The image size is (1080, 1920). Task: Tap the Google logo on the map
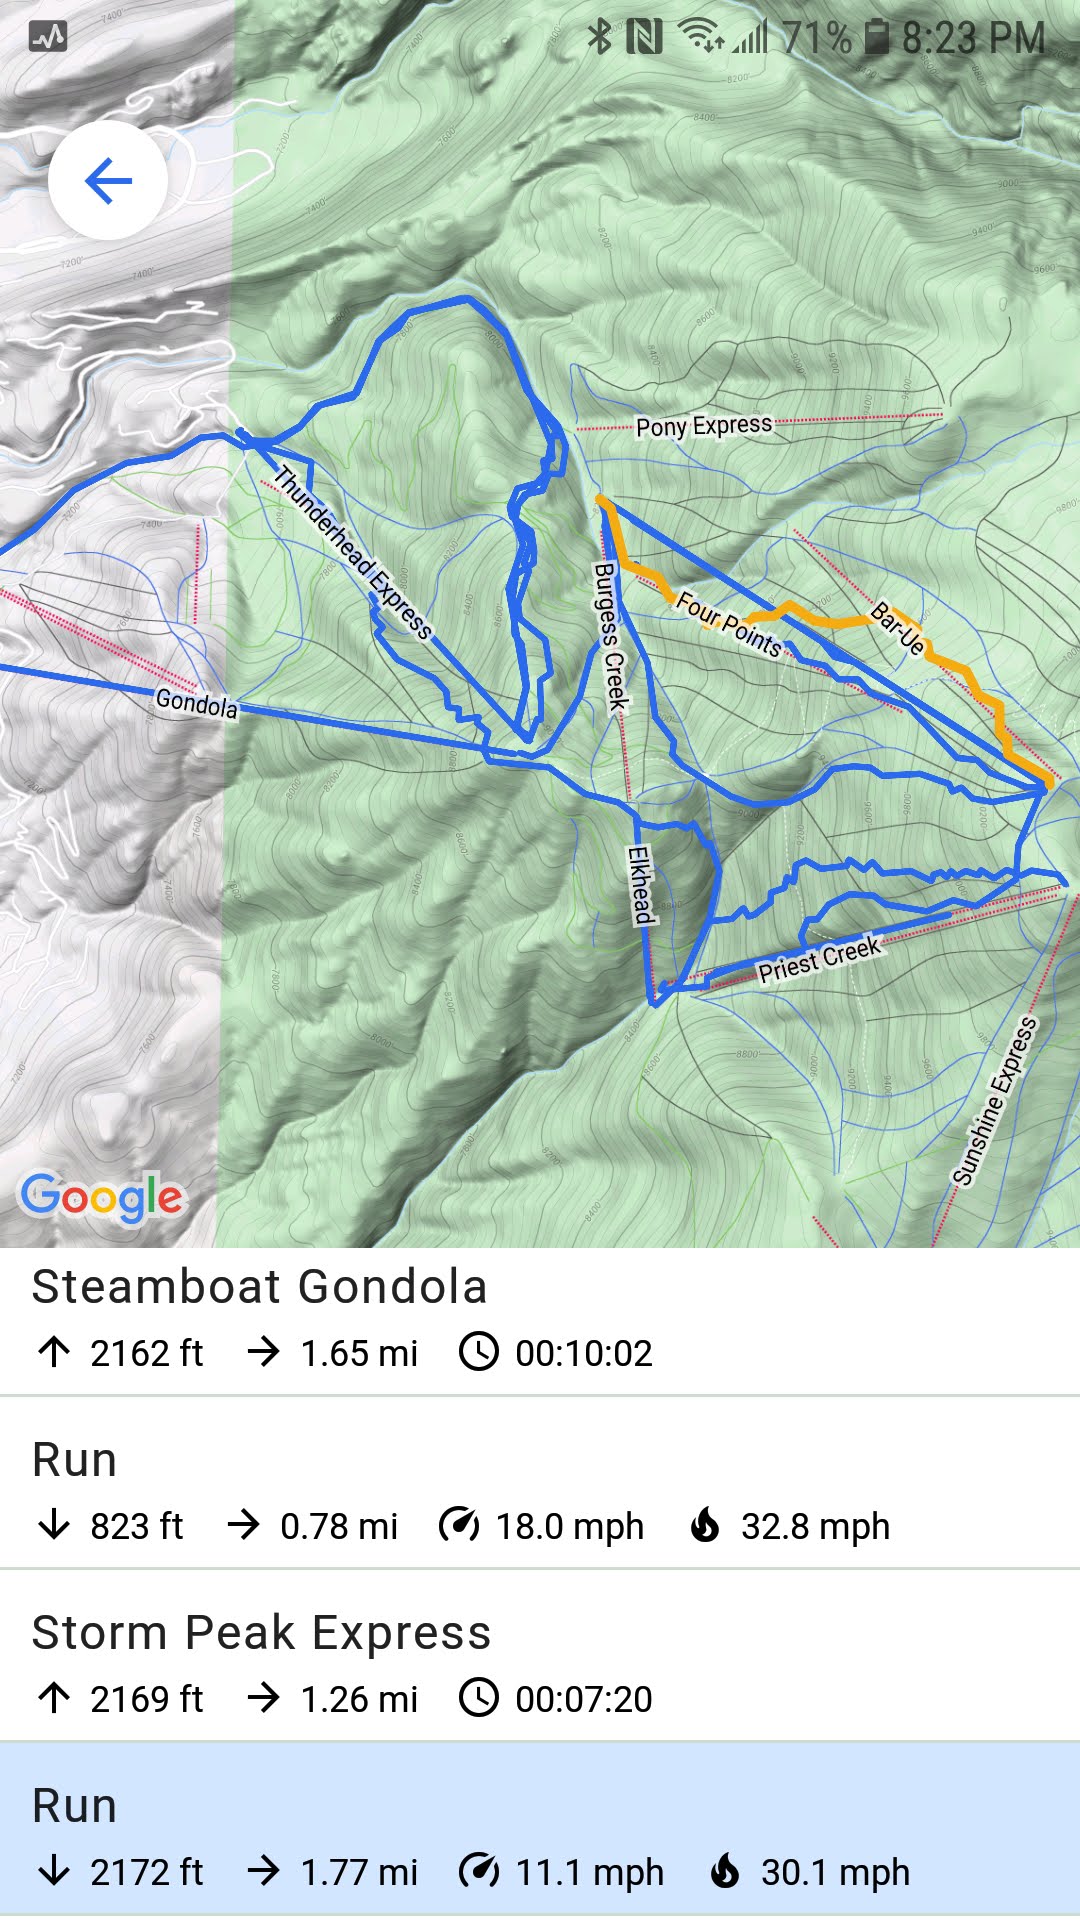(102, 1197)
